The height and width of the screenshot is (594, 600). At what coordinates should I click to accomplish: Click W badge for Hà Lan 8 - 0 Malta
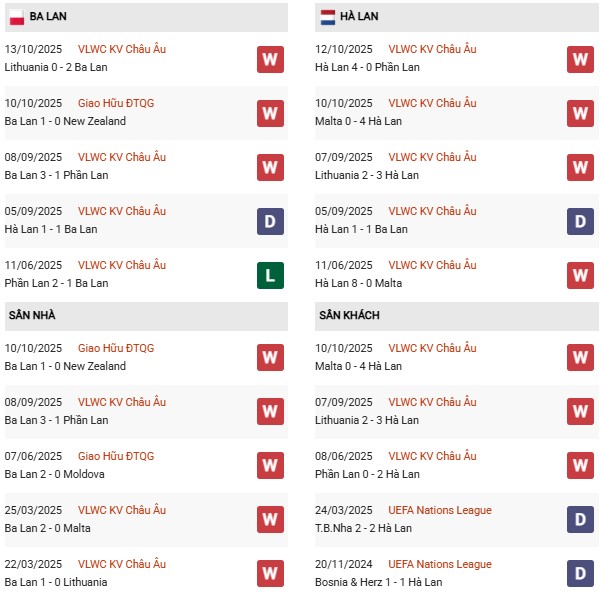pos(580,275)
